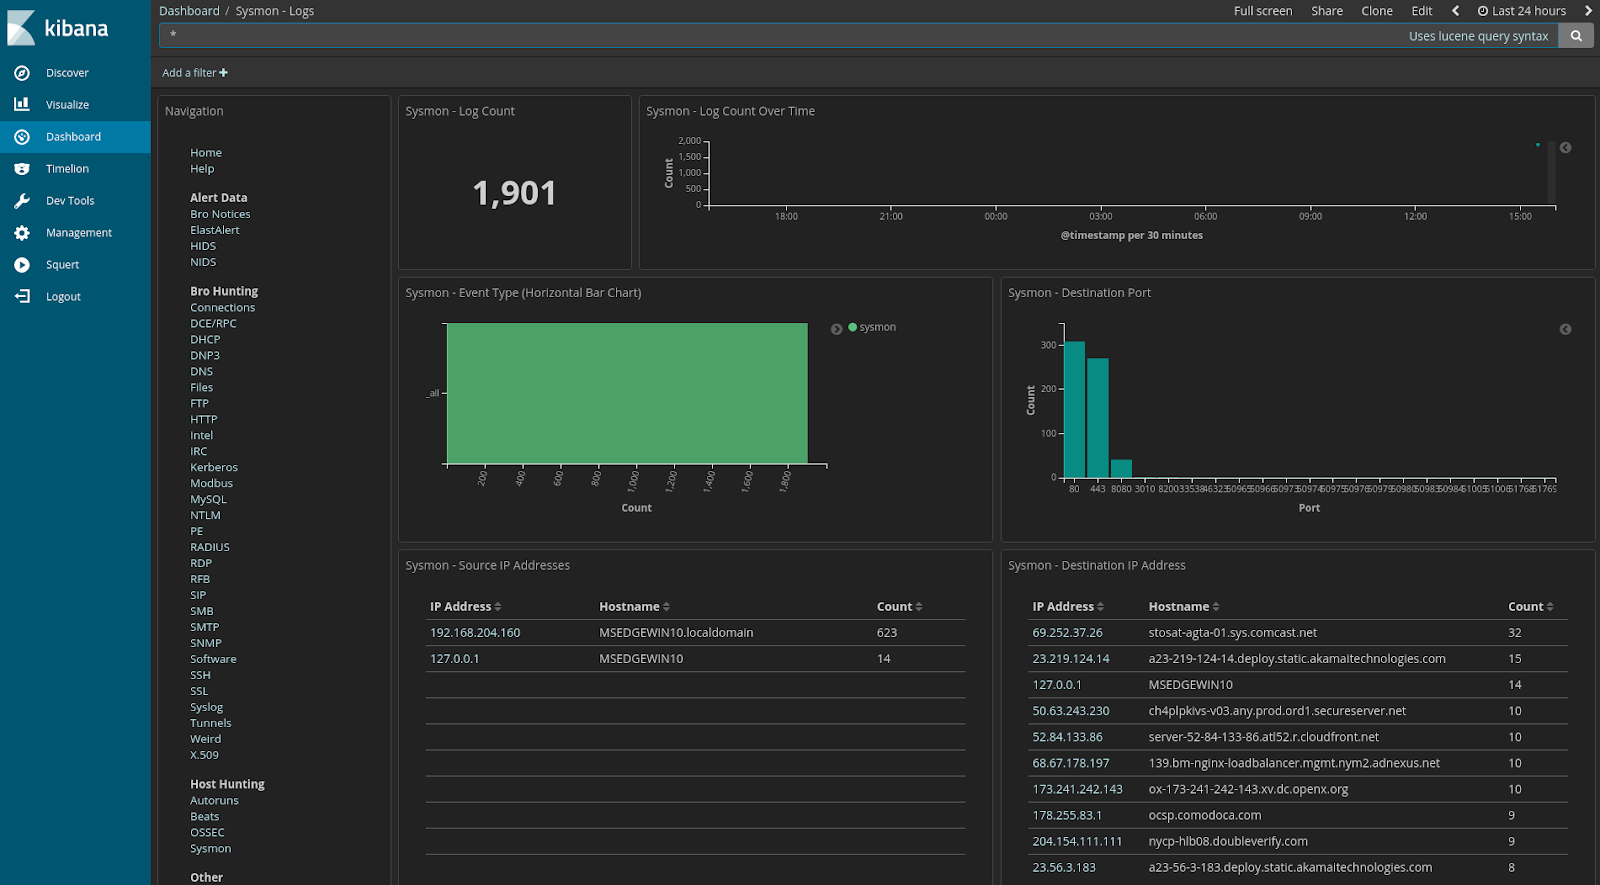This screenshot has height=885, width=1600.
Task: Run query with magnifier search button
Action: 1576,36
